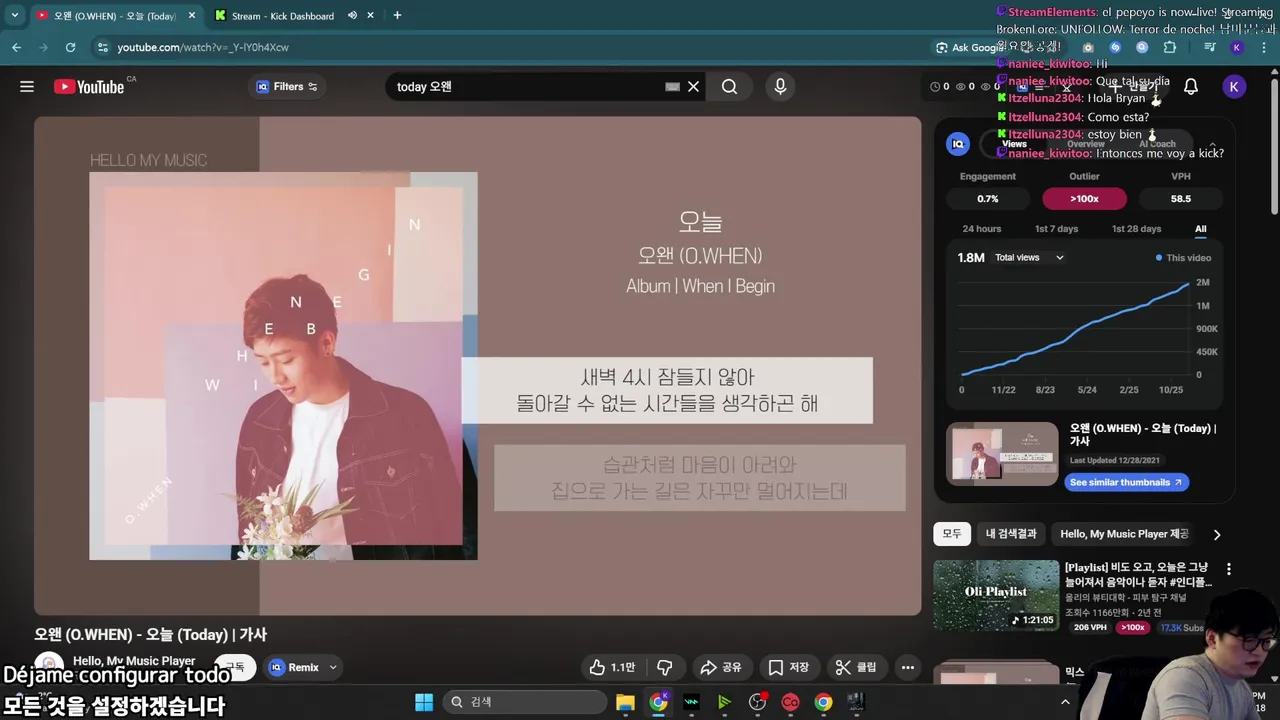1280x720 pixels.
Task: Toggle the This video chart legend
Action: 1183,258
